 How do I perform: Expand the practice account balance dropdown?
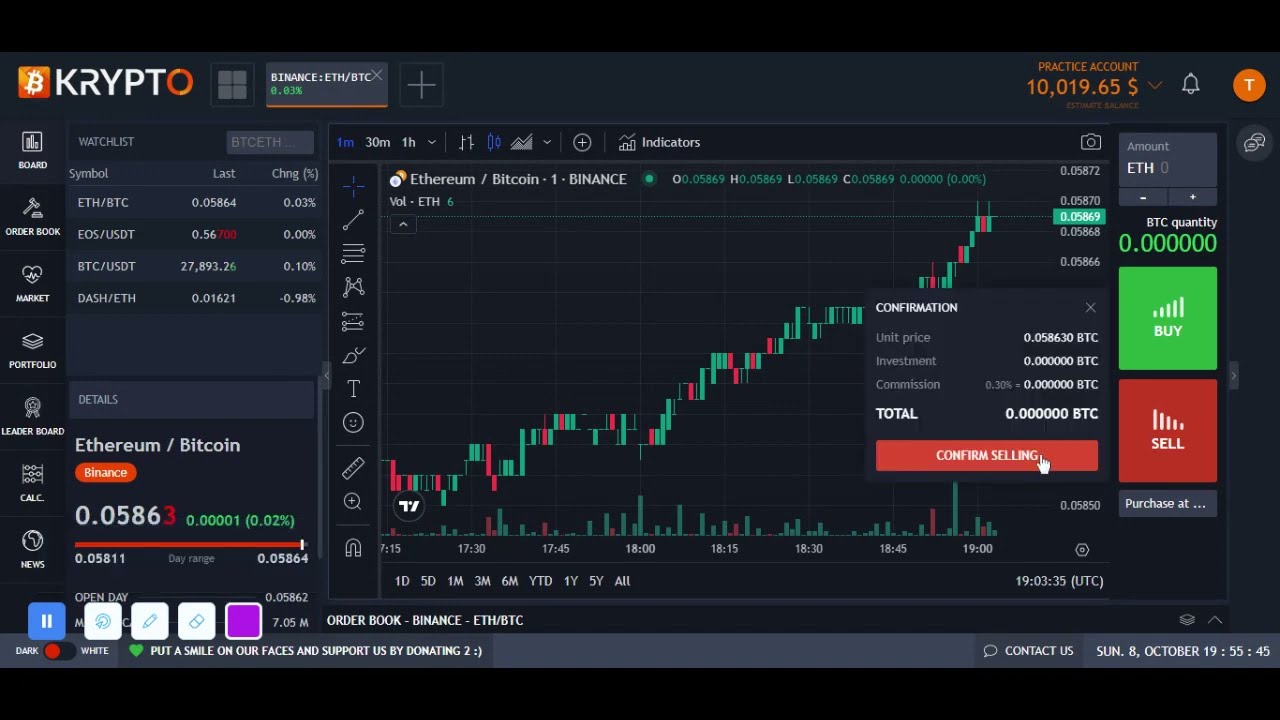tap(1155, 86)
